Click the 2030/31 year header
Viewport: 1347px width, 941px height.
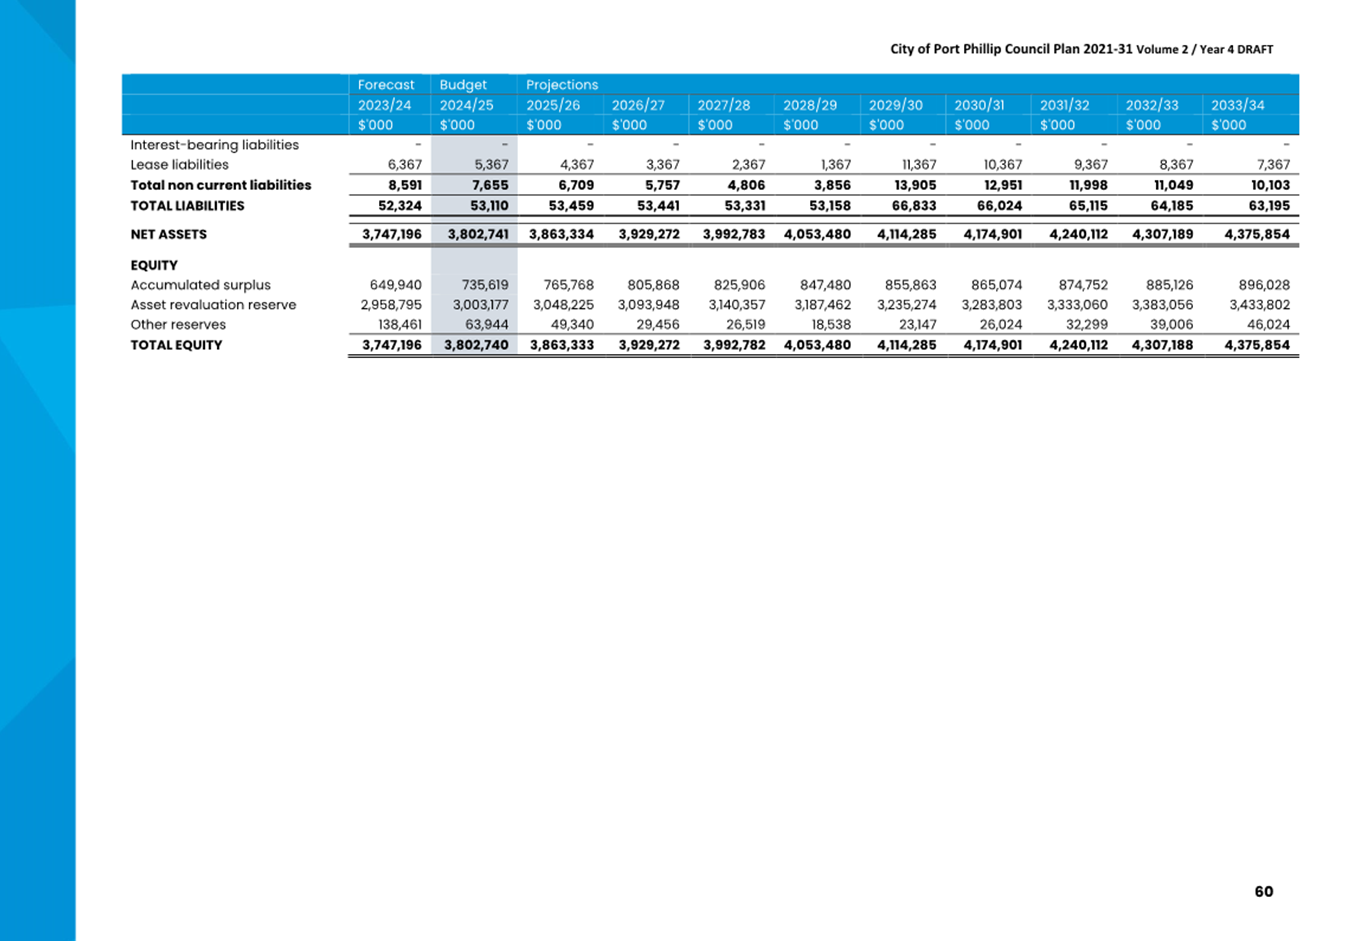(979, 105)
